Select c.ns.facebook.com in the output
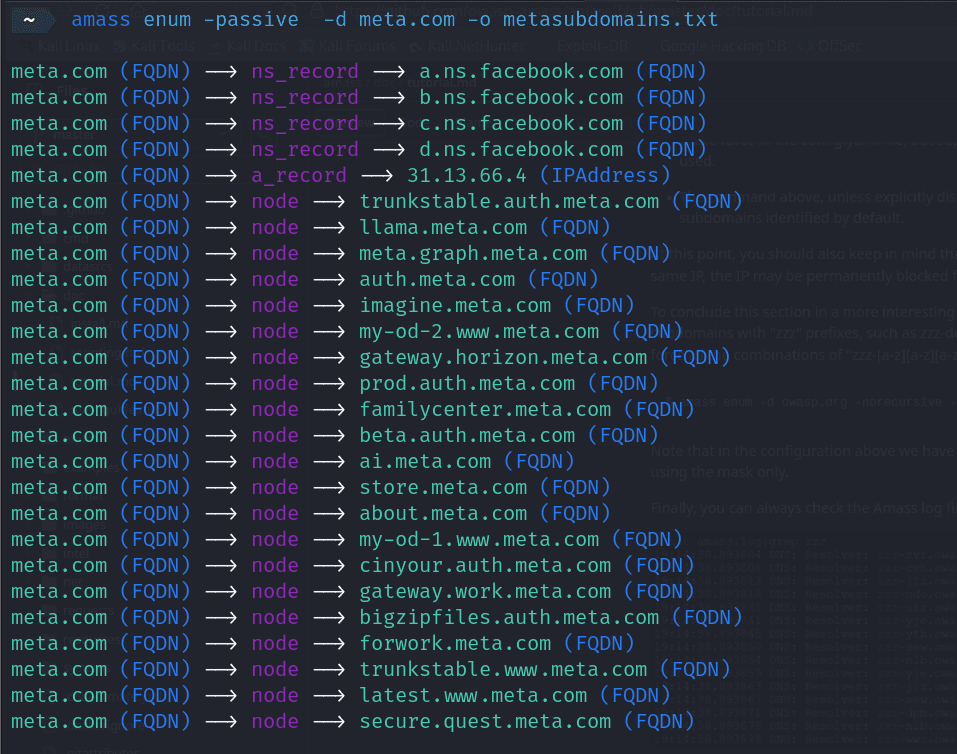957x754 pixels. coord(521,123)
